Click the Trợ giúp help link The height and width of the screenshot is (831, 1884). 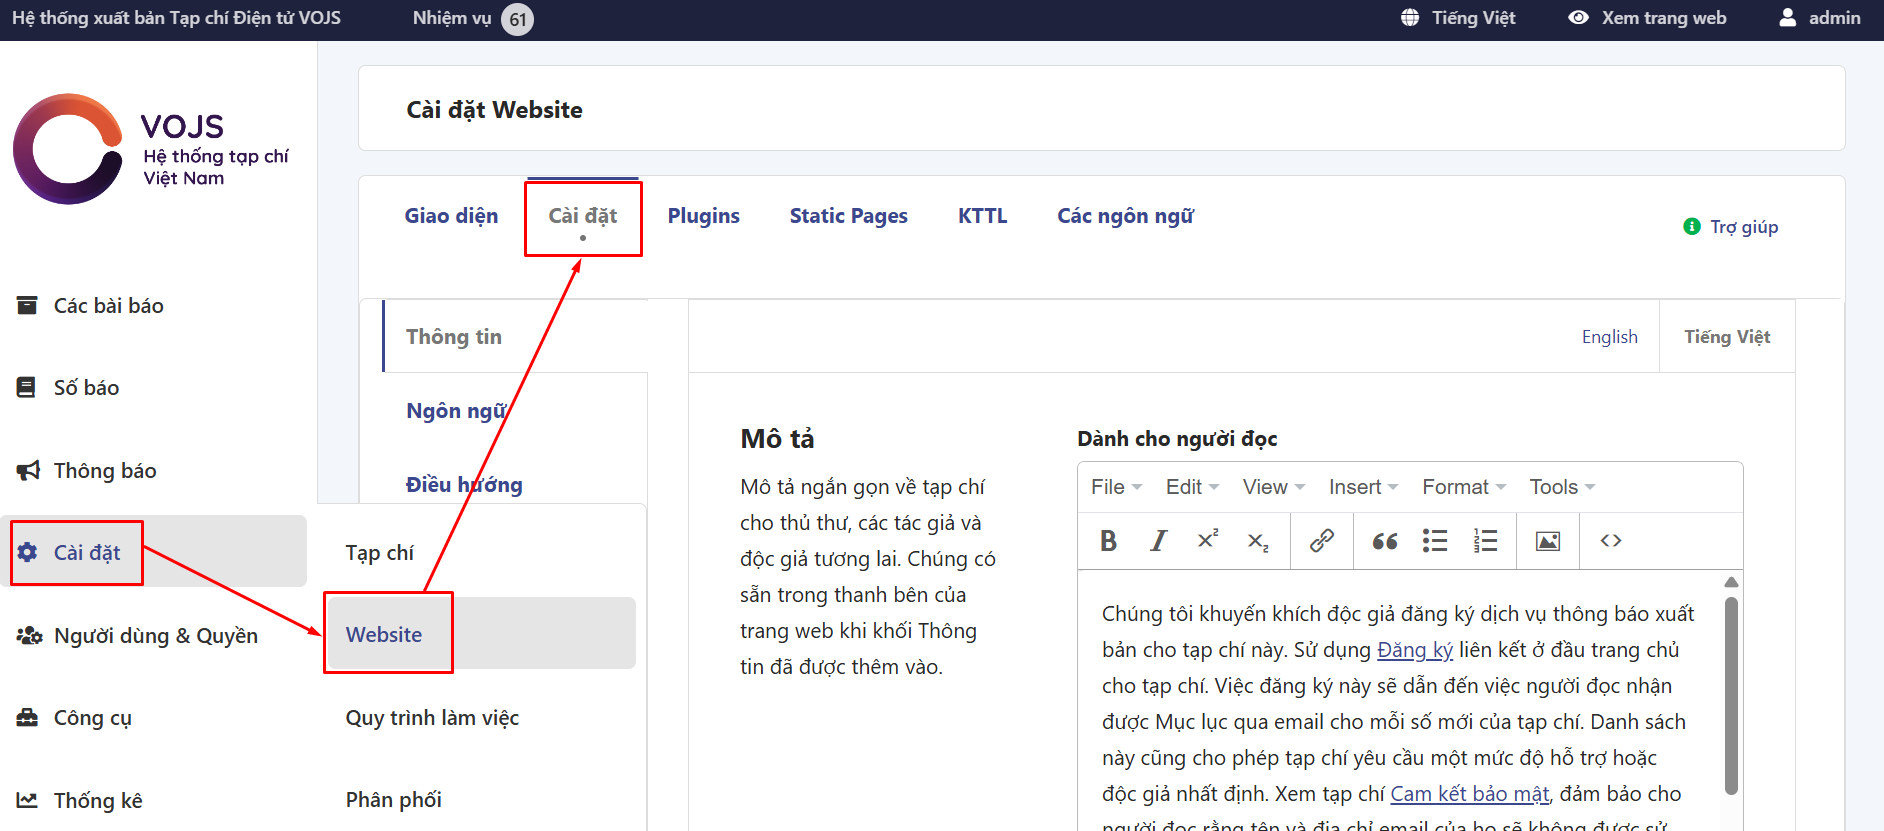click(1743, 227)
